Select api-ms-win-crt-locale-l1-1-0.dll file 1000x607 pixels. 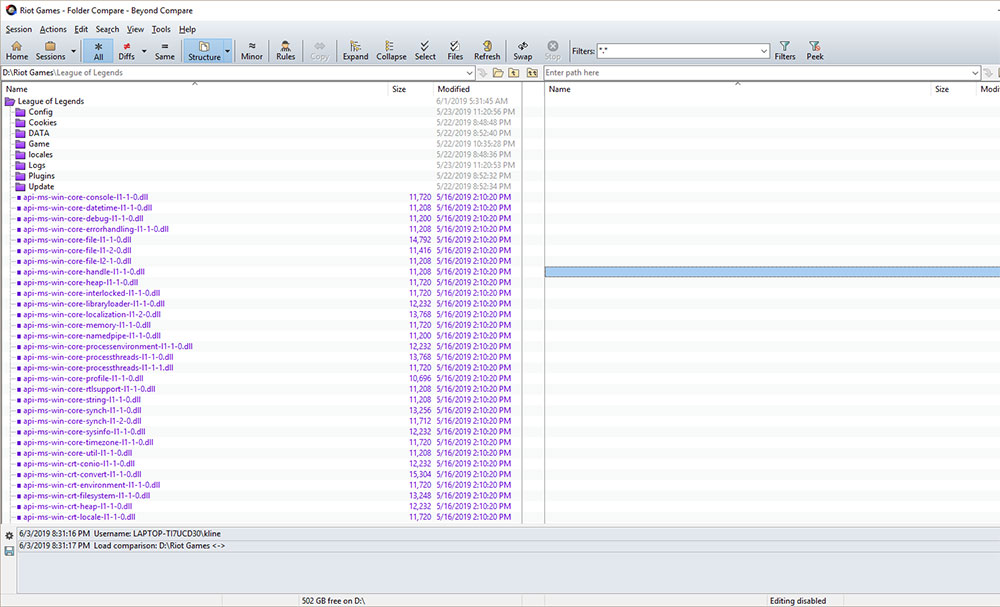(x=79, y=517)
